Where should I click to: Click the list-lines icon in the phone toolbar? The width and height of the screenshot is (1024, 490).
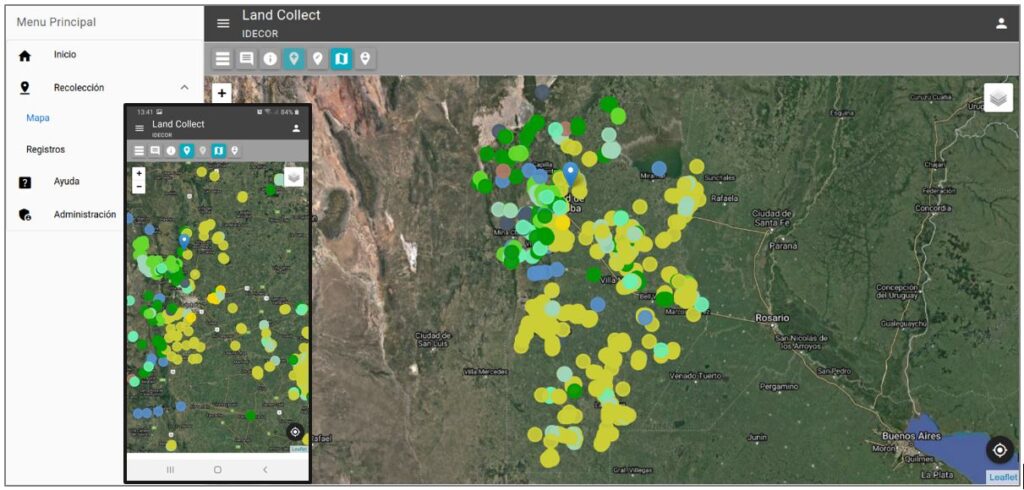(139, 151)
